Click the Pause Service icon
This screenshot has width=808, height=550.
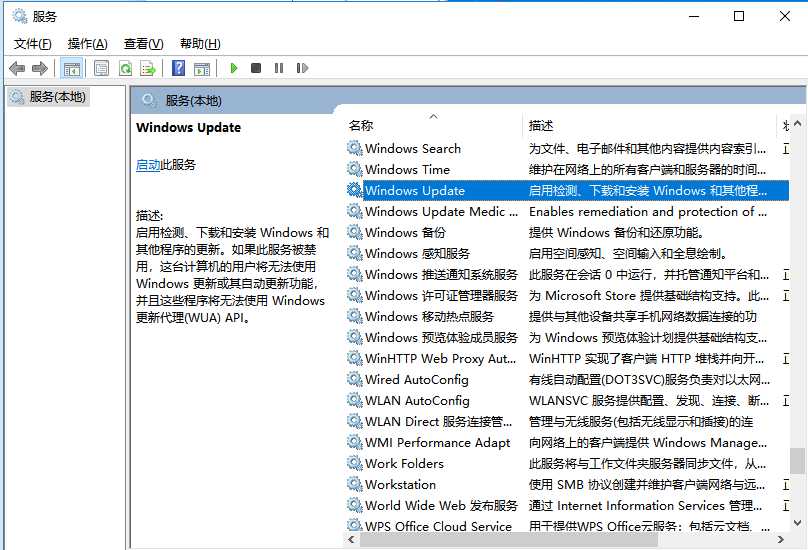coord(279,68)
